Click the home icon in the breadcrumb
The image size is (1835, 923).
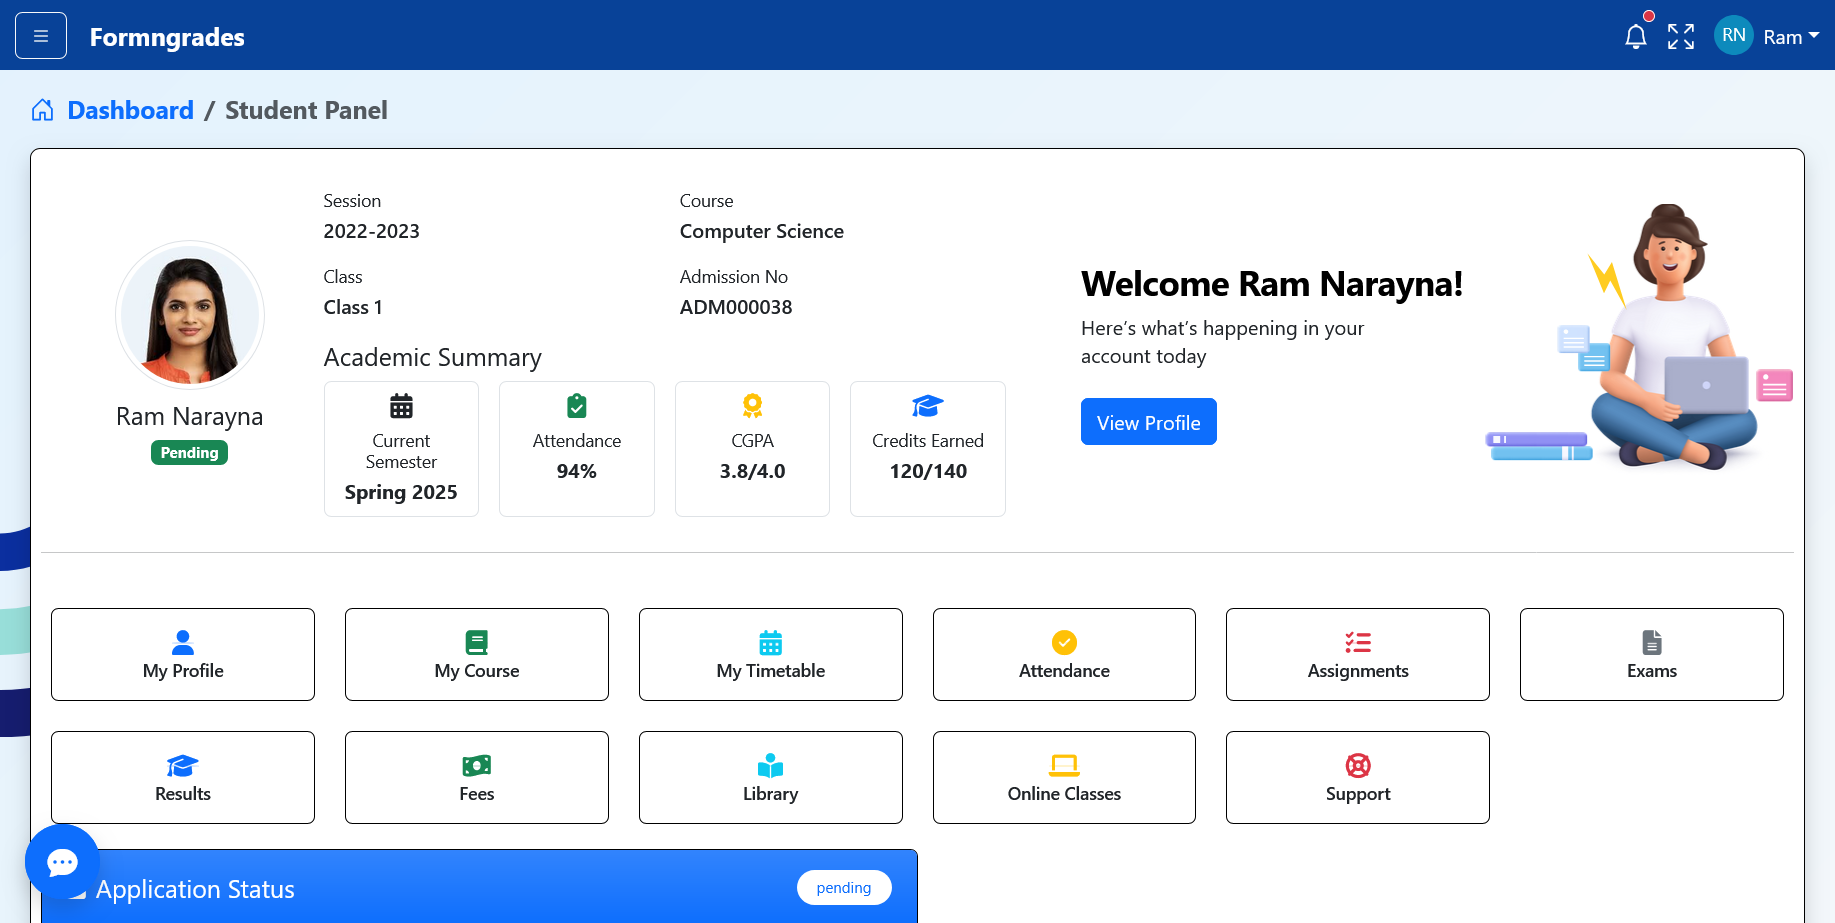pyautogui.click(x=42, y=110)
